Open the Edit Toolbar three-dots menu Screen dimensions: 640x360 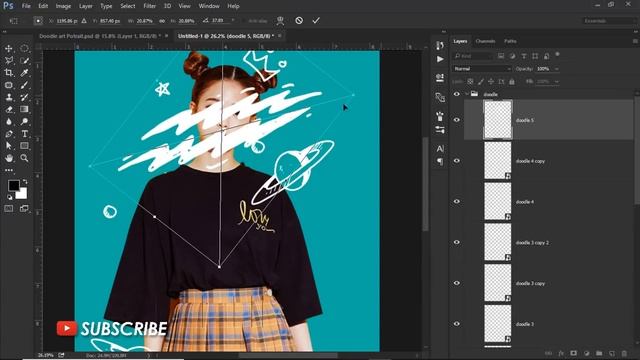click(9, 170)
